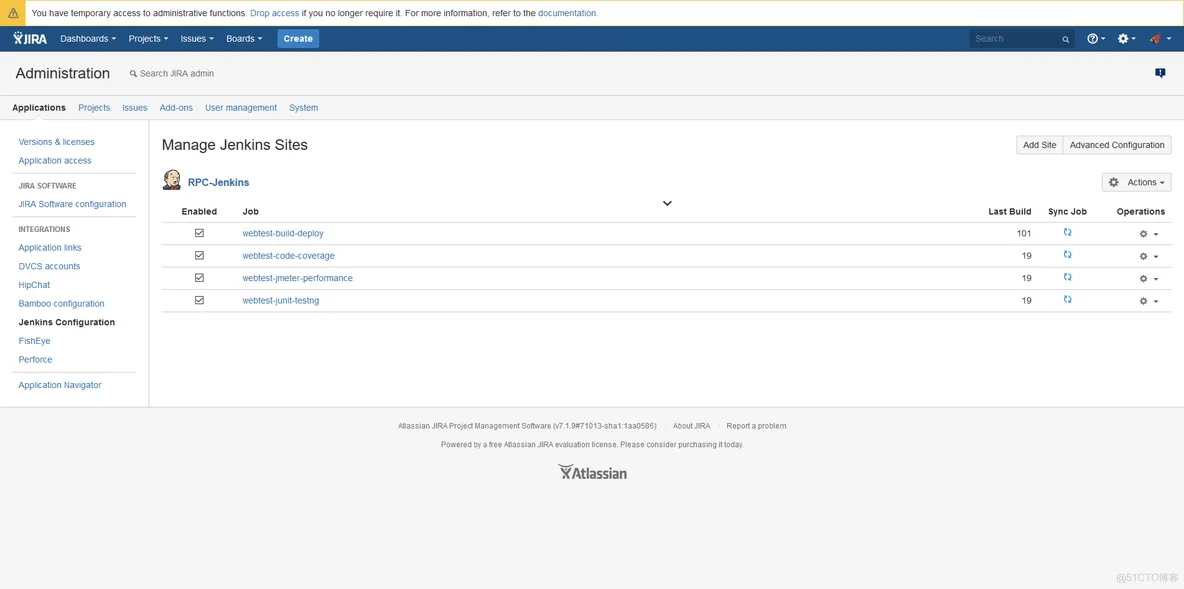The image size is (1184, 589).
Task: Collapse the RPC-Jenkins job list chevron
Action: 668,203
